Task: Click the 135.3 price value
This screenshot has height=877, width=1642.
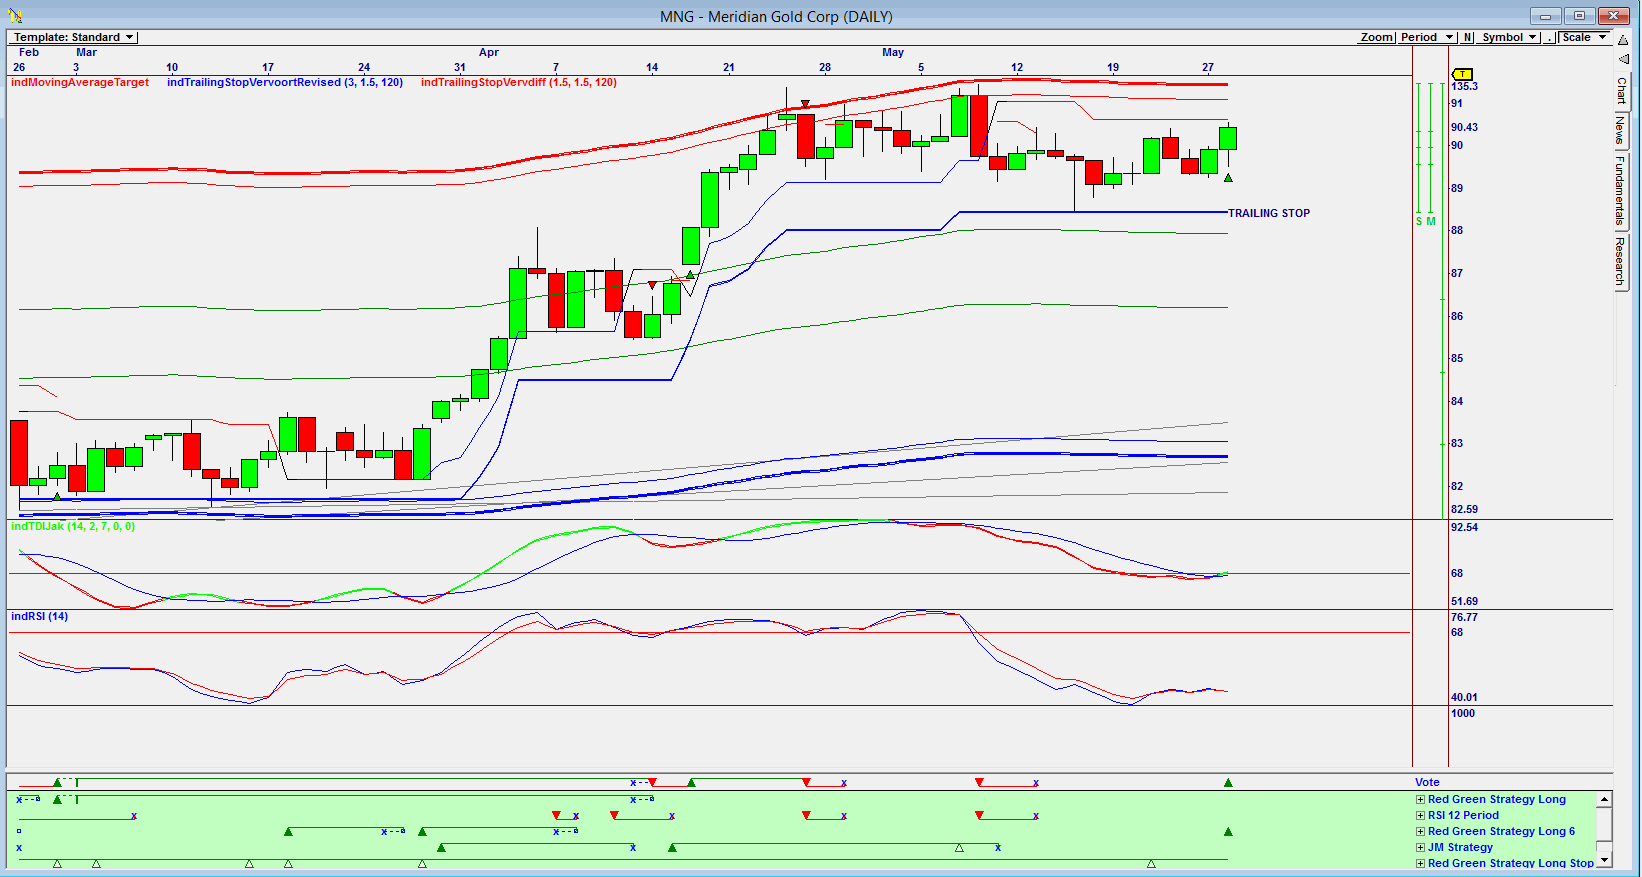Action: (x=1464, y=86)
